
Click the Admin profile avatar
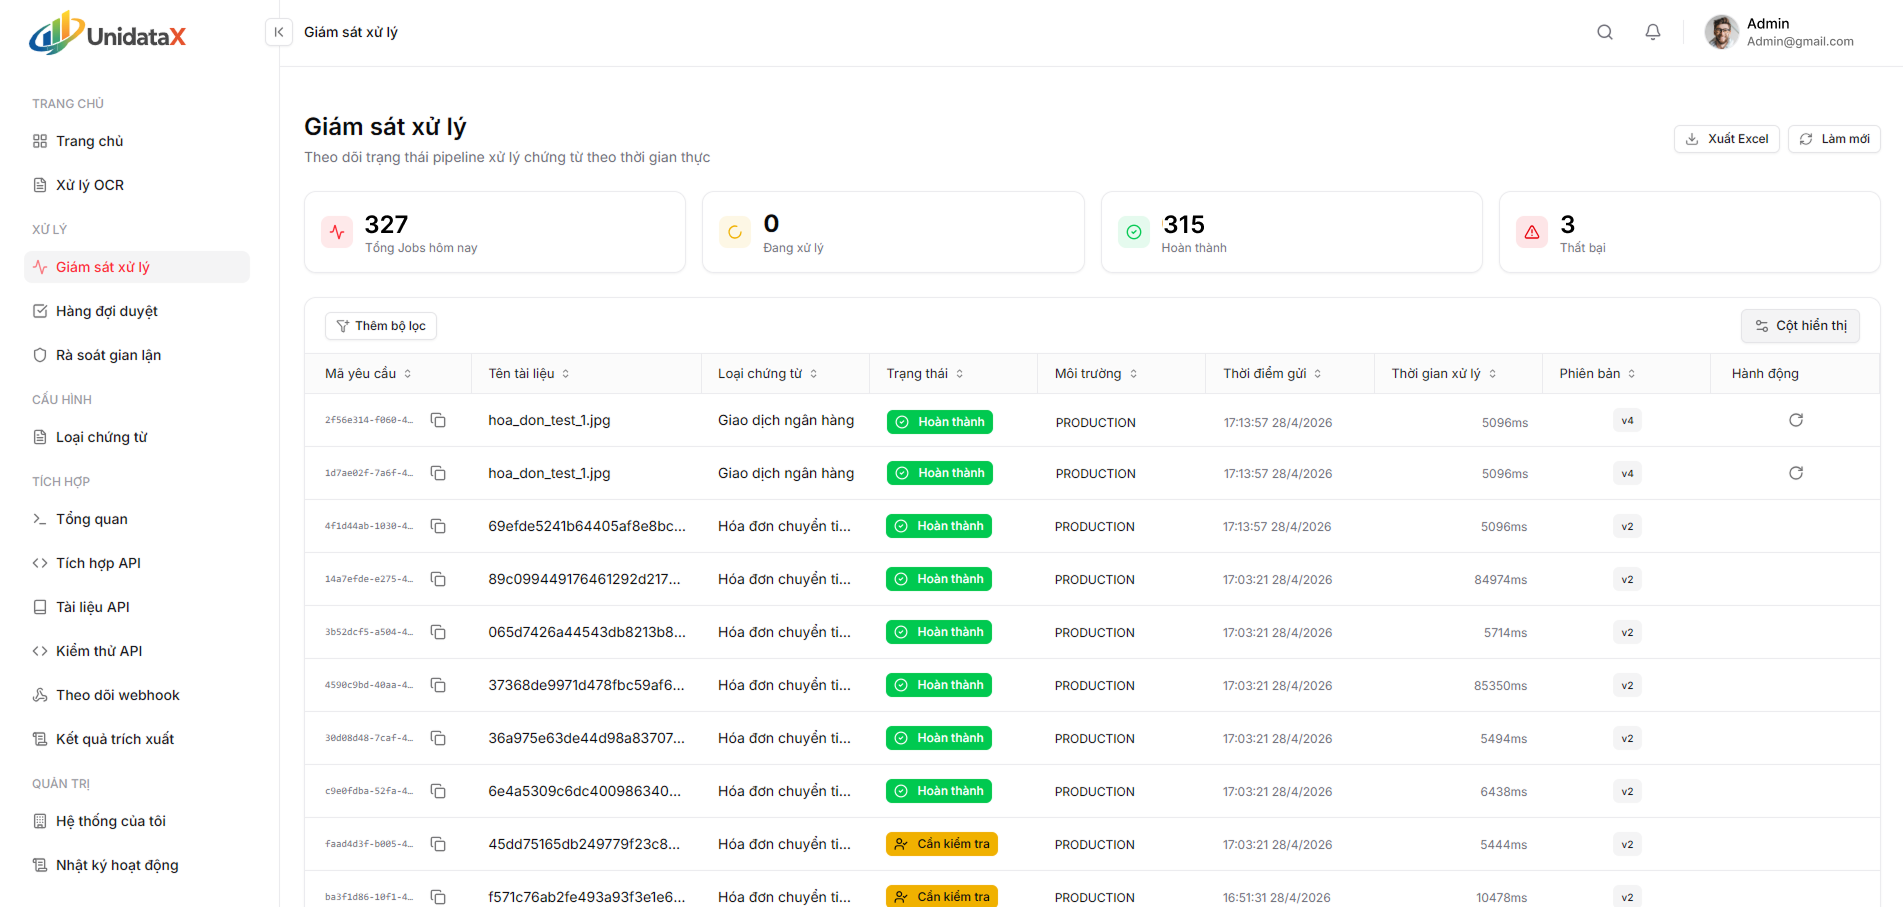1722,32
